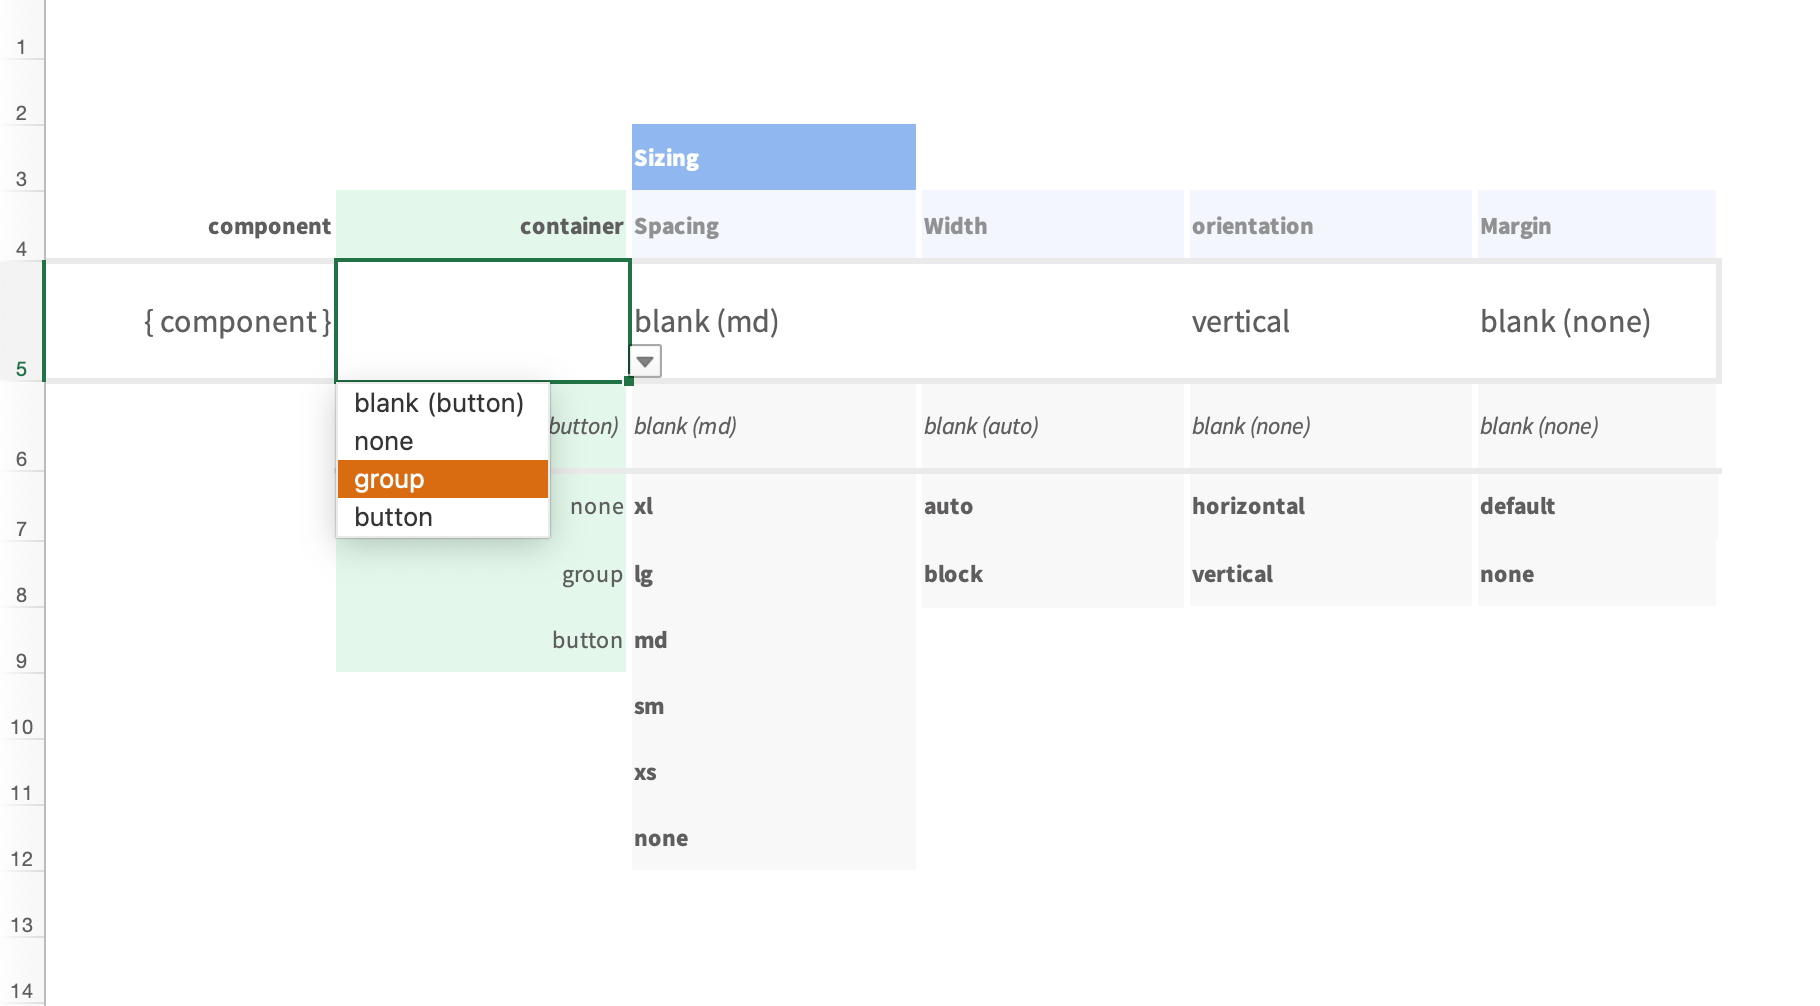Pick 'none' in the dropdown list
The width and height of the screenshot is (1820, 1006).
(442, 441)
